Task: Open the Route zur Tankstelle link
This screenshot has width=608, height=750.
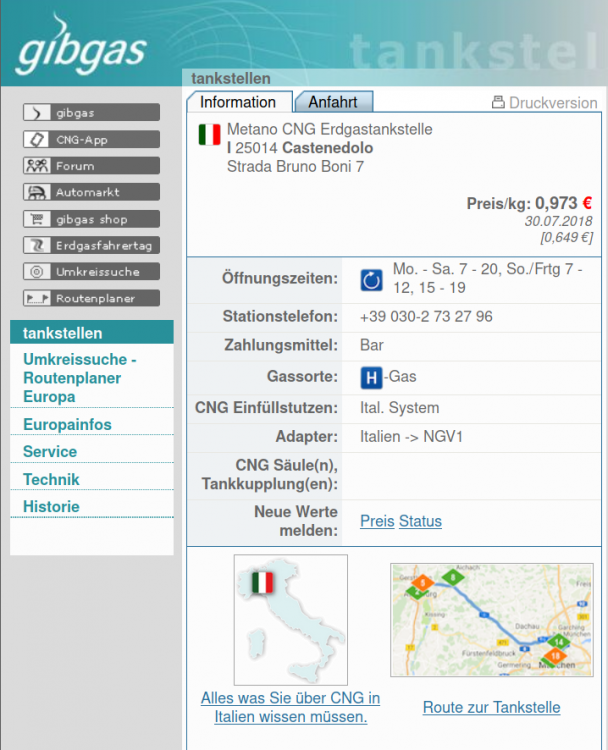Action: (491, 707)
